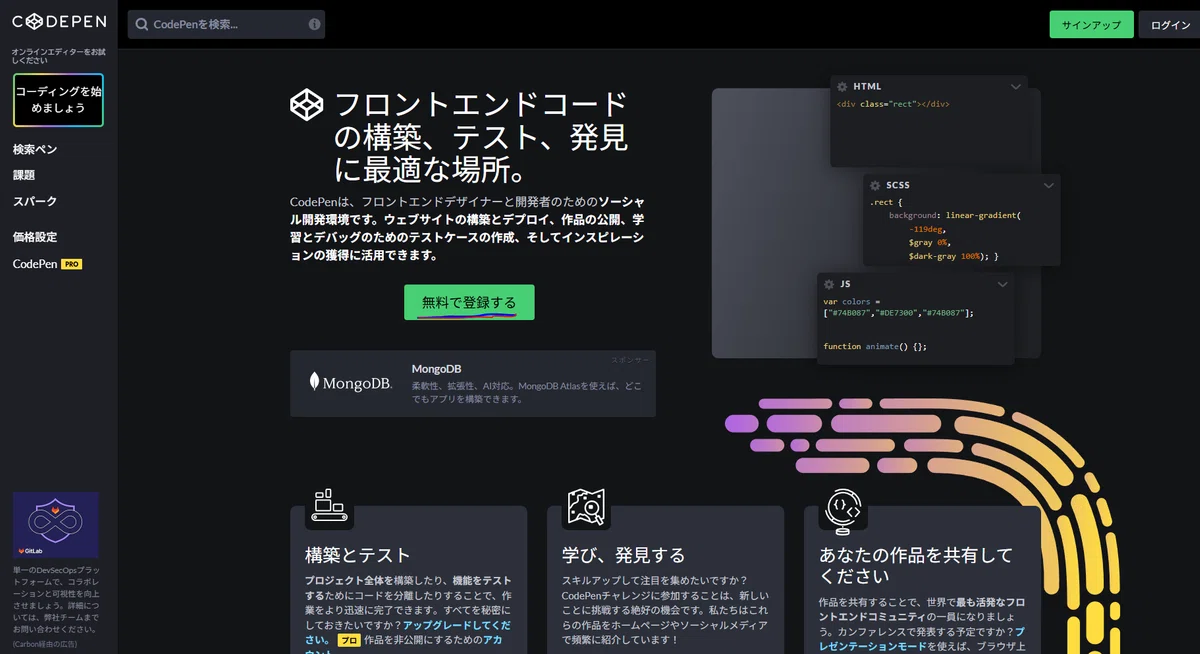The width and height of the screenshot is (1200, 654).
Task: Click the build and test conveyor icon
Action: (x=329, y=506)
